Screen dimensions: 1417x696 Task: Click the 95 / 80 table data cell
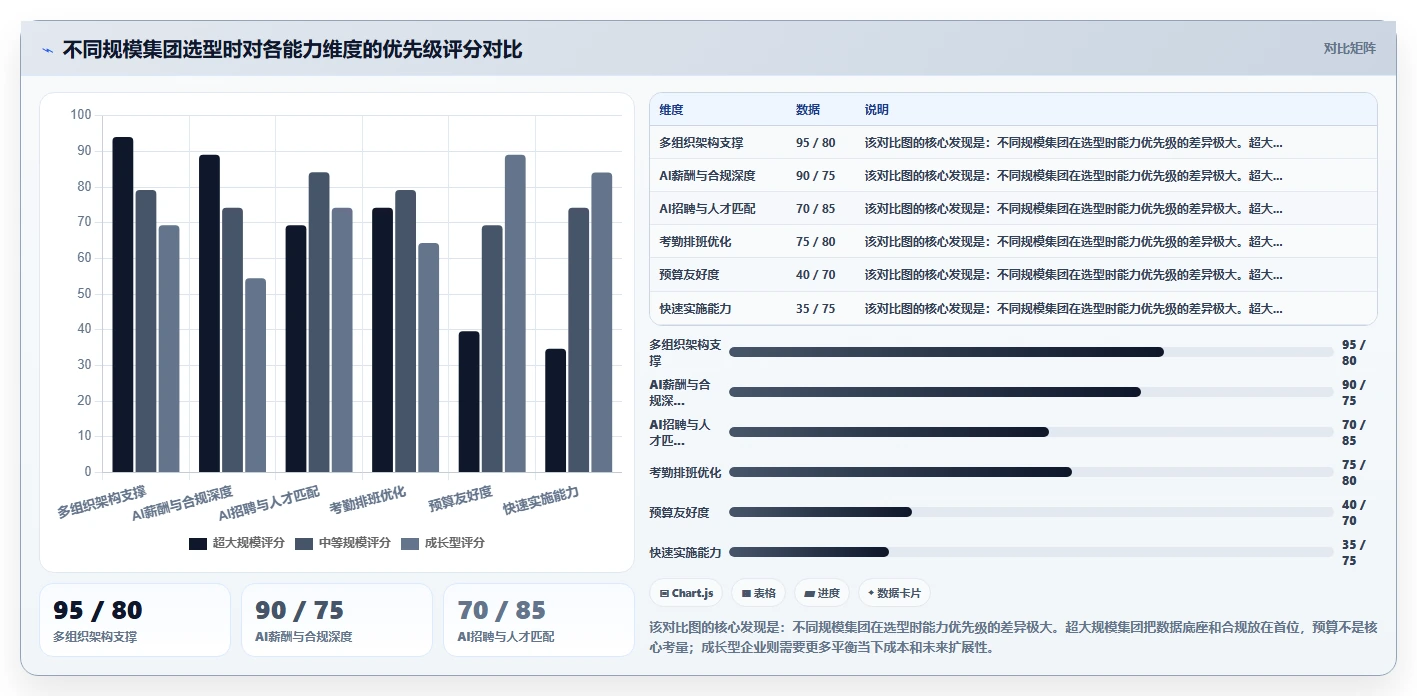click(x=815, y=143)
